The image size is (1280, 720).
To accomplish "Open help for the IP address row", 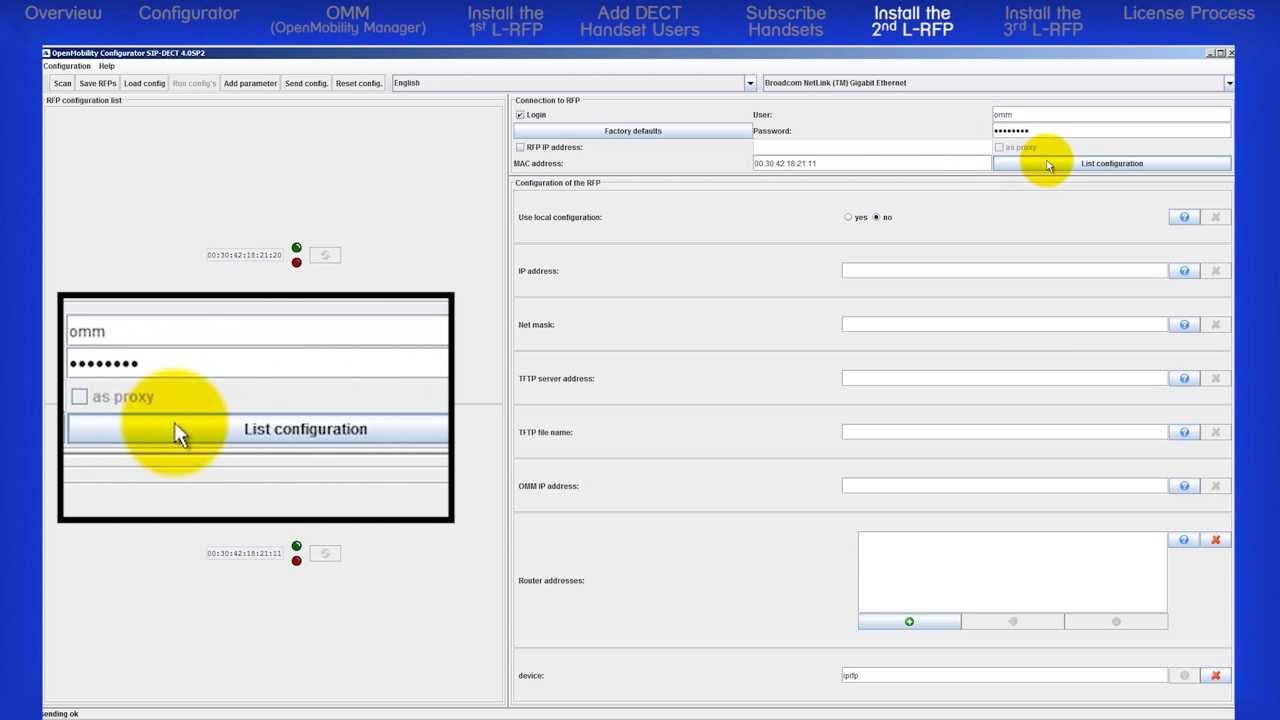I will click(x=1184, y=271).
